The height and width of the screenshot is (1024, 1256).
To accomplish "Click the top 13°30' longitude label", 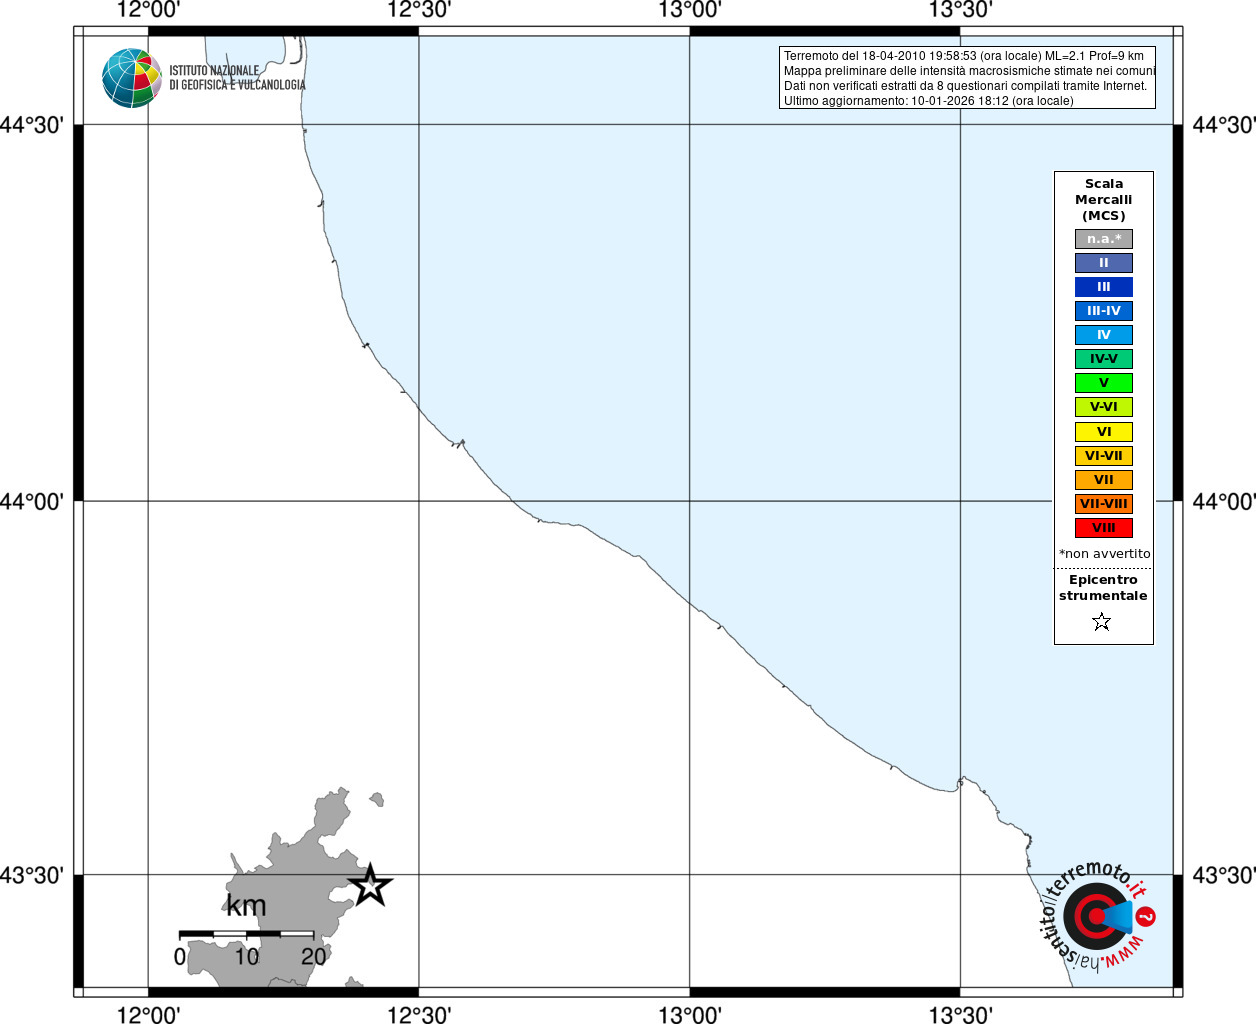I will point(961,11).
